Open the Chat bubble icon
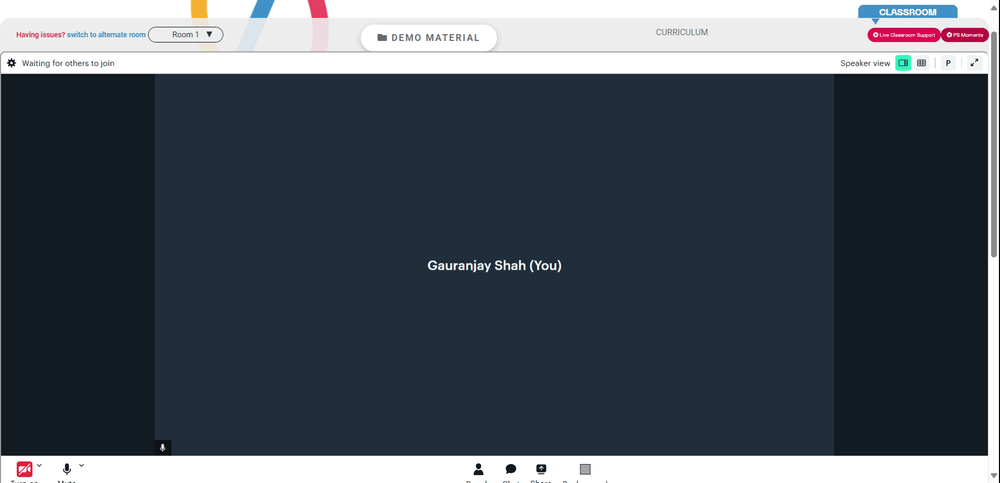Viewport: 1000px width, 483px height. coord(510,470)
